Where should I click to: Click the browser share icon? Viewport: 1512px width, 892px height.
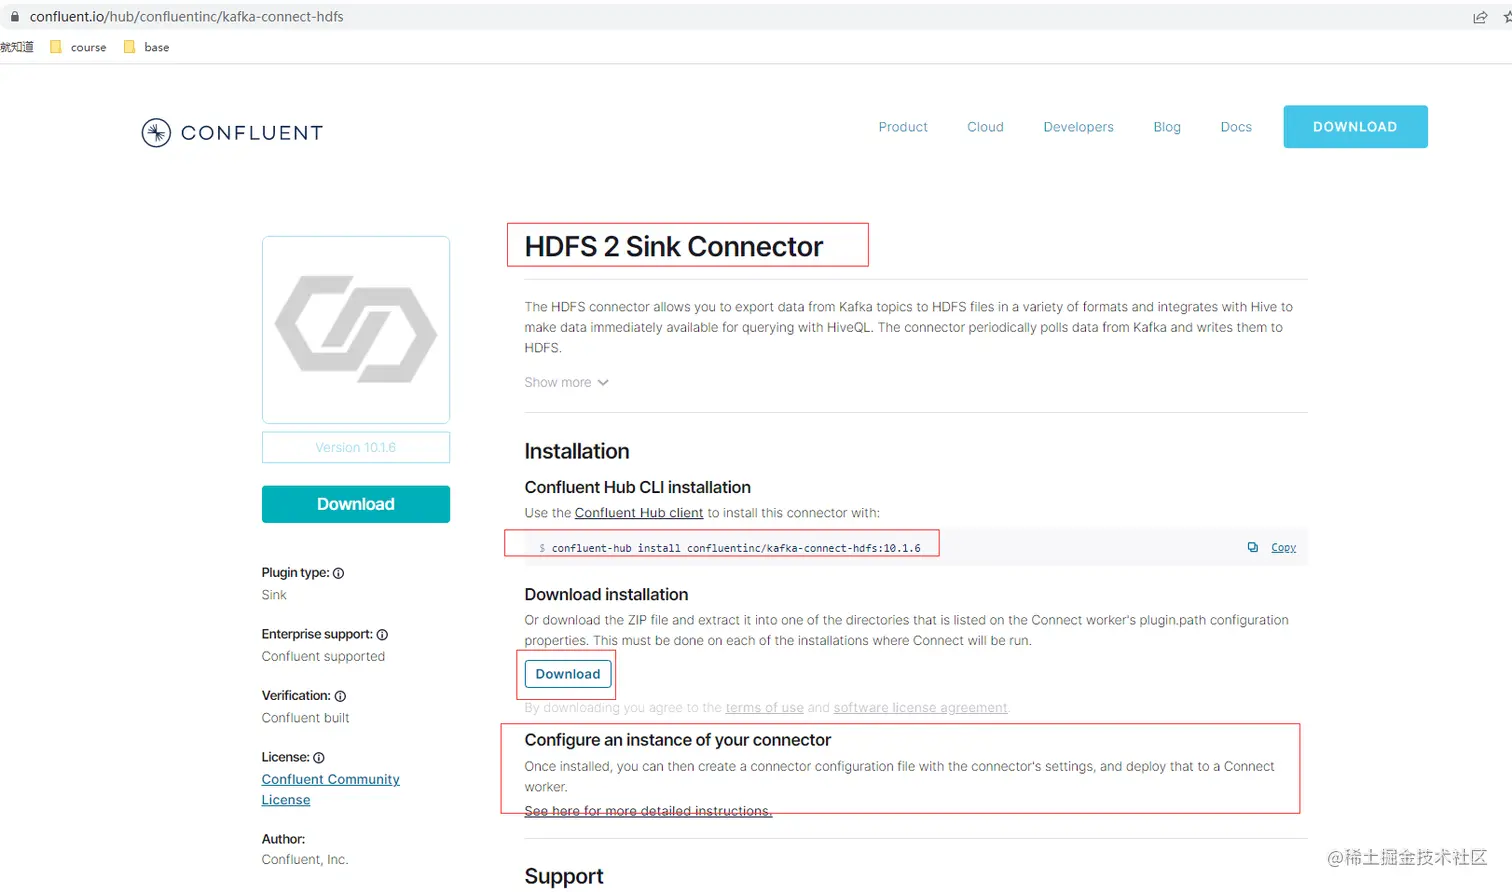1481,16
